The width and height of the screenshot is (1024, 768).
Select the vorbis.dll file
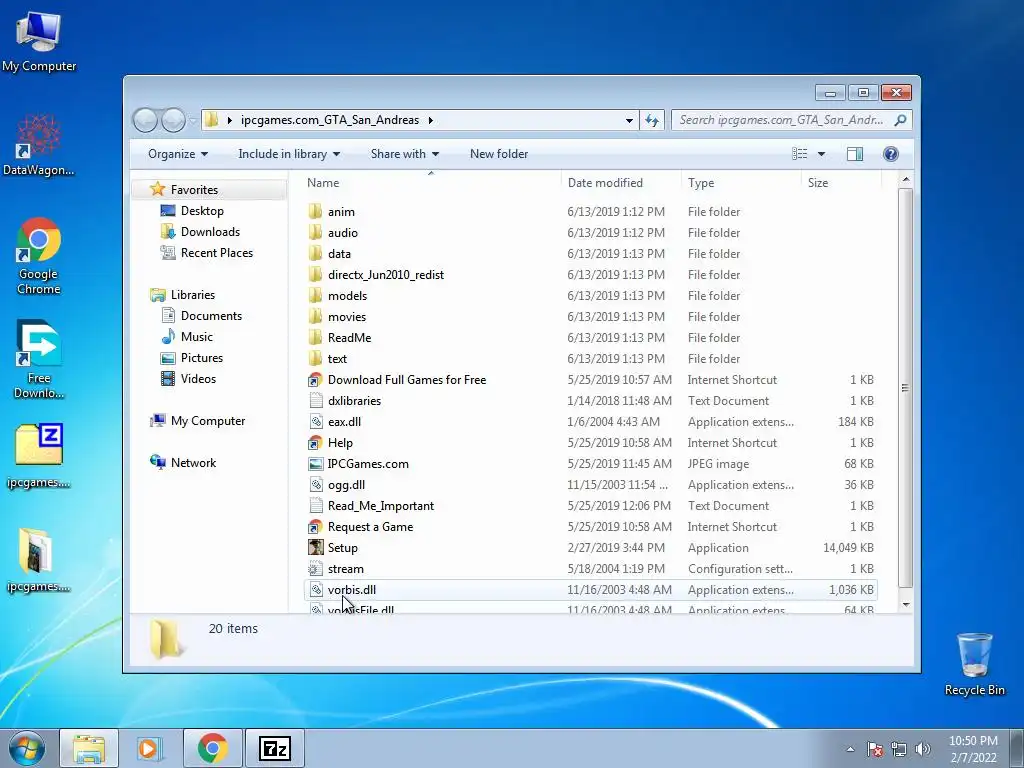pyautogui.click(x=590, y=590)
